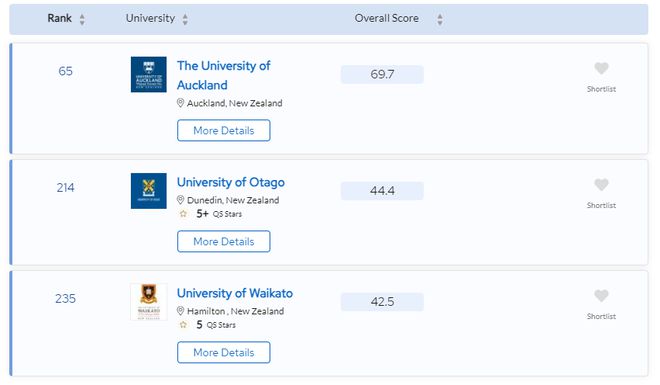Shortlist University of Otago with heart icon
The image size is (660, 385).
(x=601, y=184)
